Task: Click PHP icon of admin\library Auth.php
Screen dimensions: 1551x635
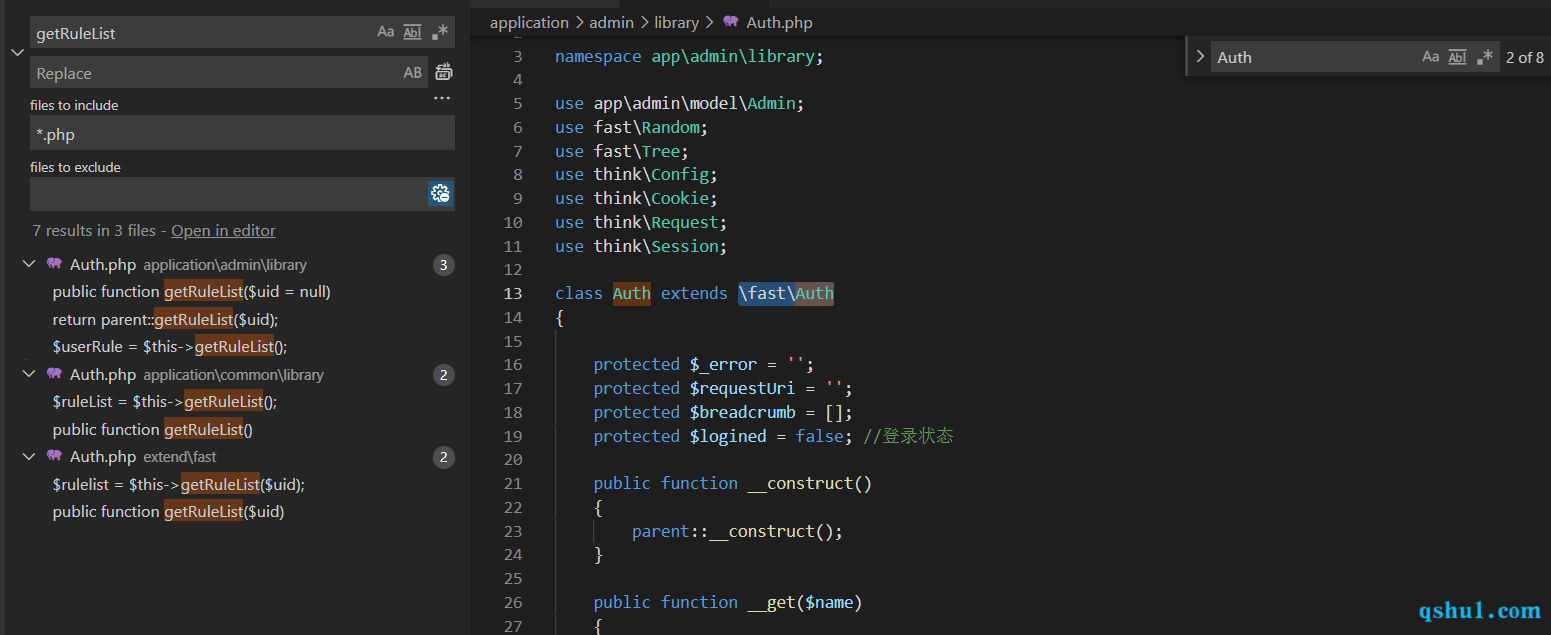Action: (x=54, y=264)
